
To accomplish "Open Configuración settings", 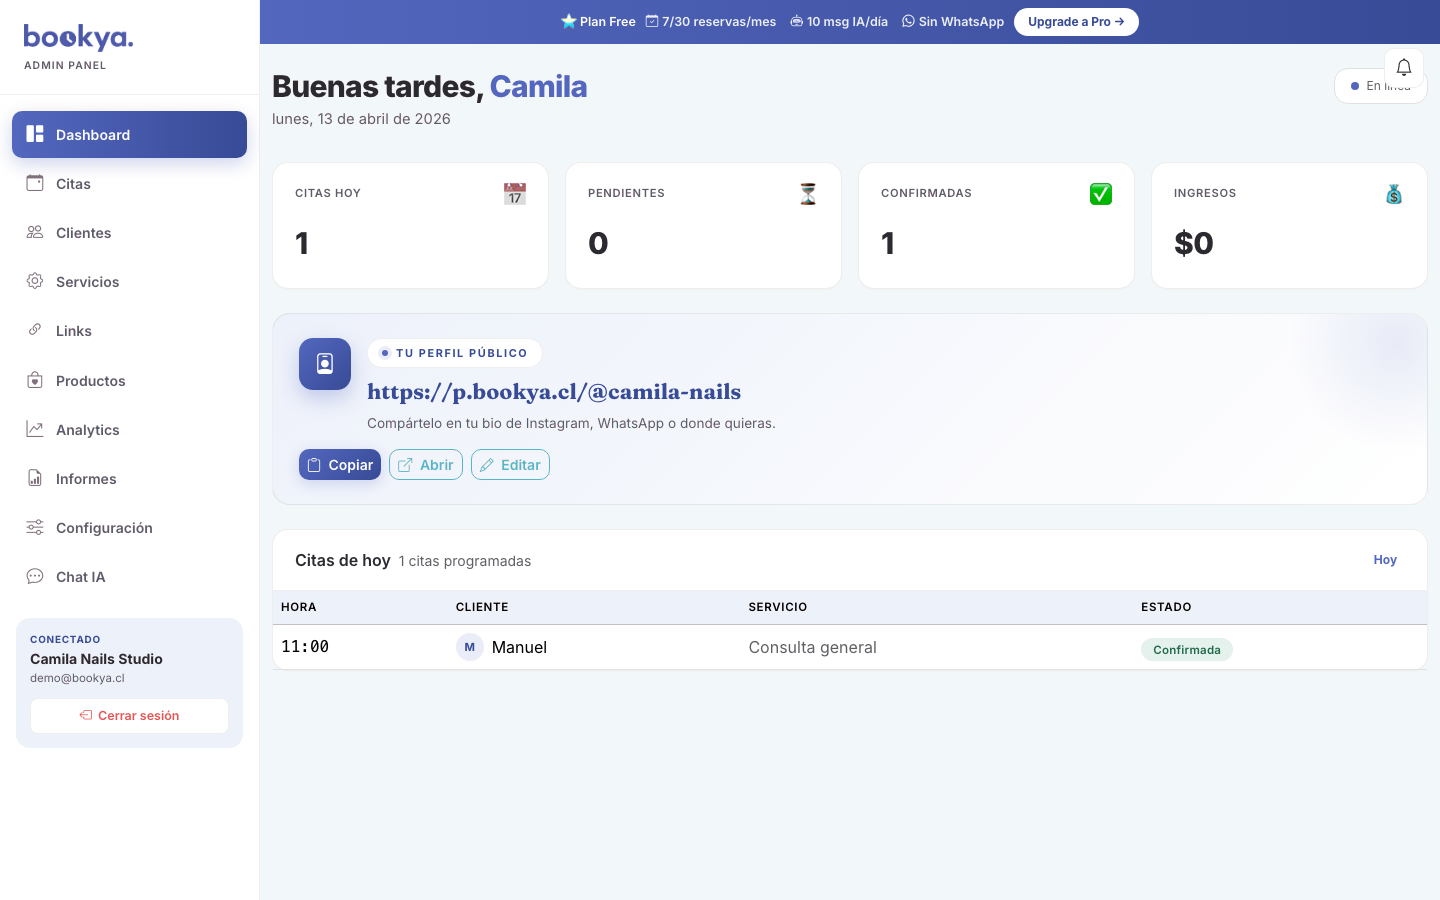I will click(129, 528).
